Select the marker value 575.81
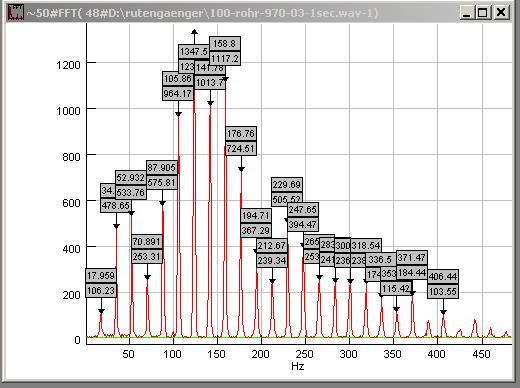 pyautogui.click(x=162, y=182)
